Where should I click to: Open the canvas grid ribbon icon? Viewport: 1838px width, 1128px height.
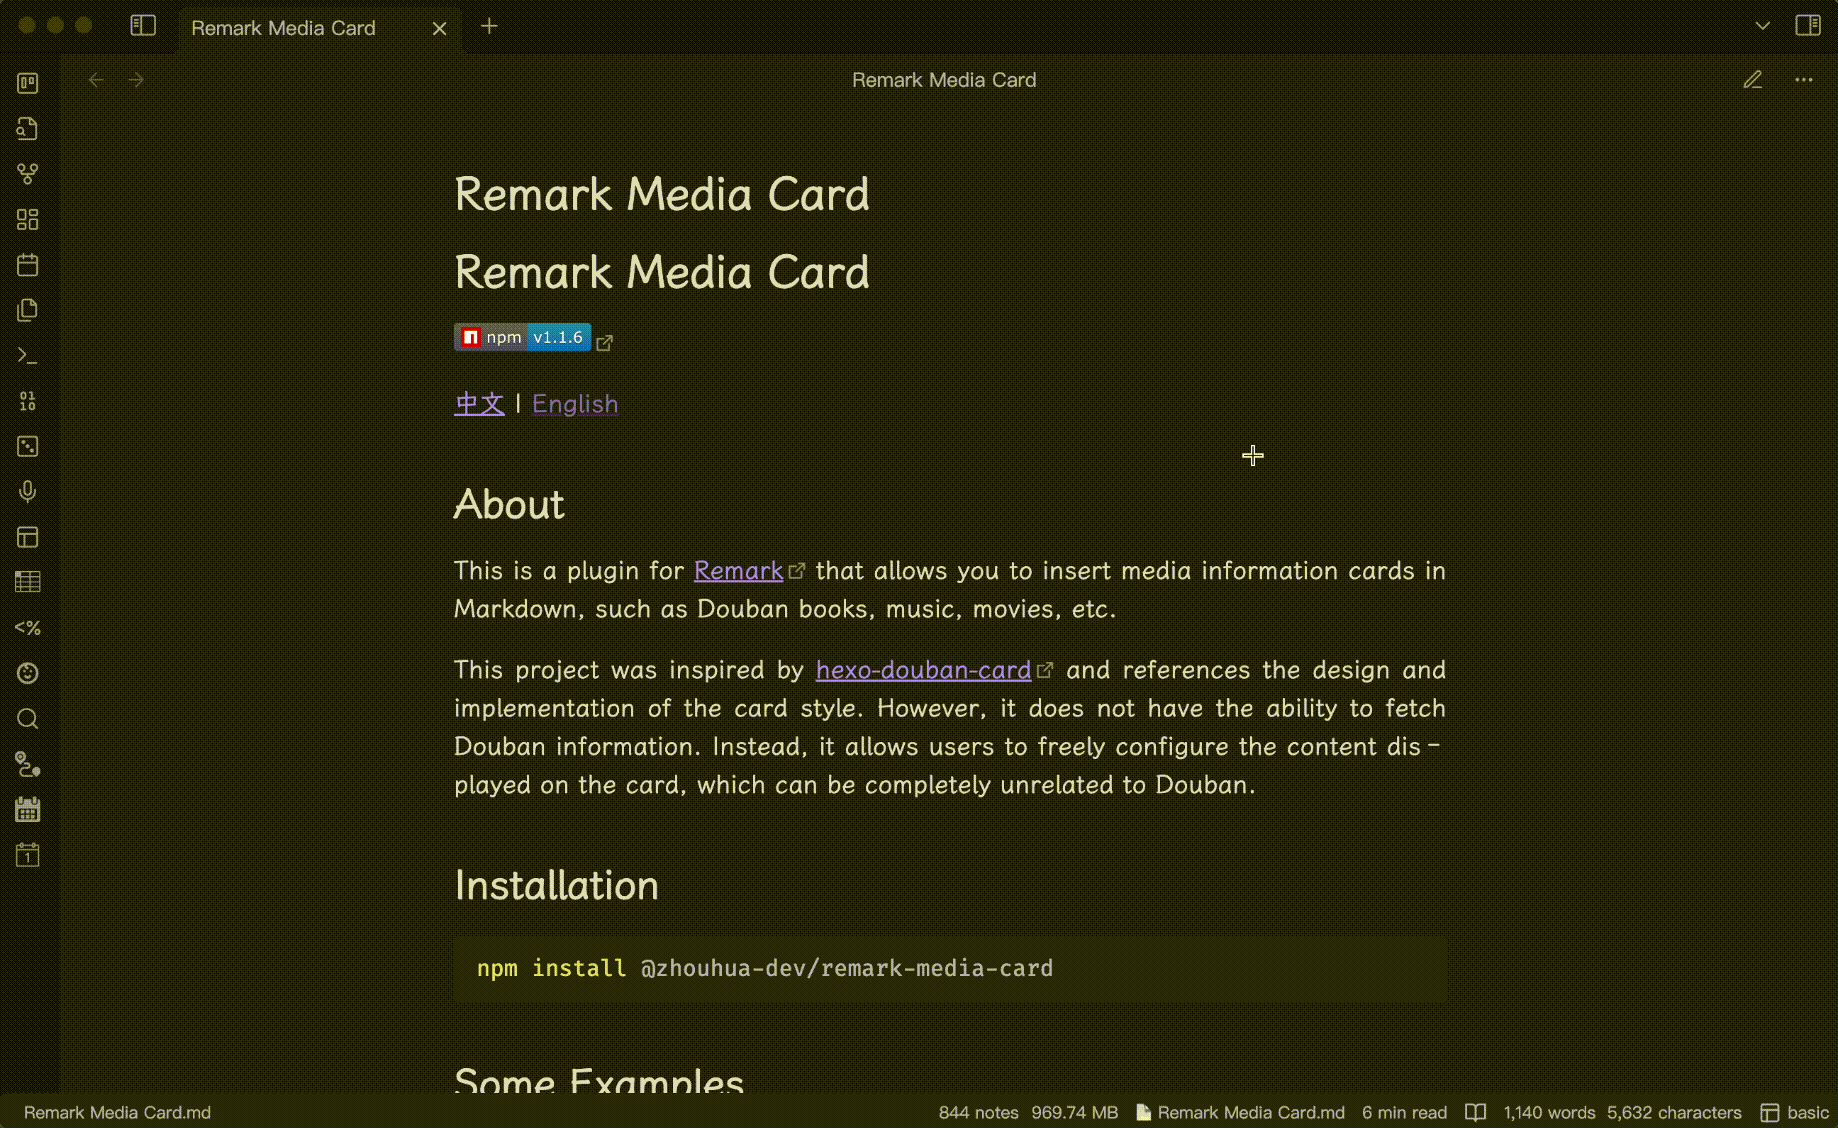28,219
